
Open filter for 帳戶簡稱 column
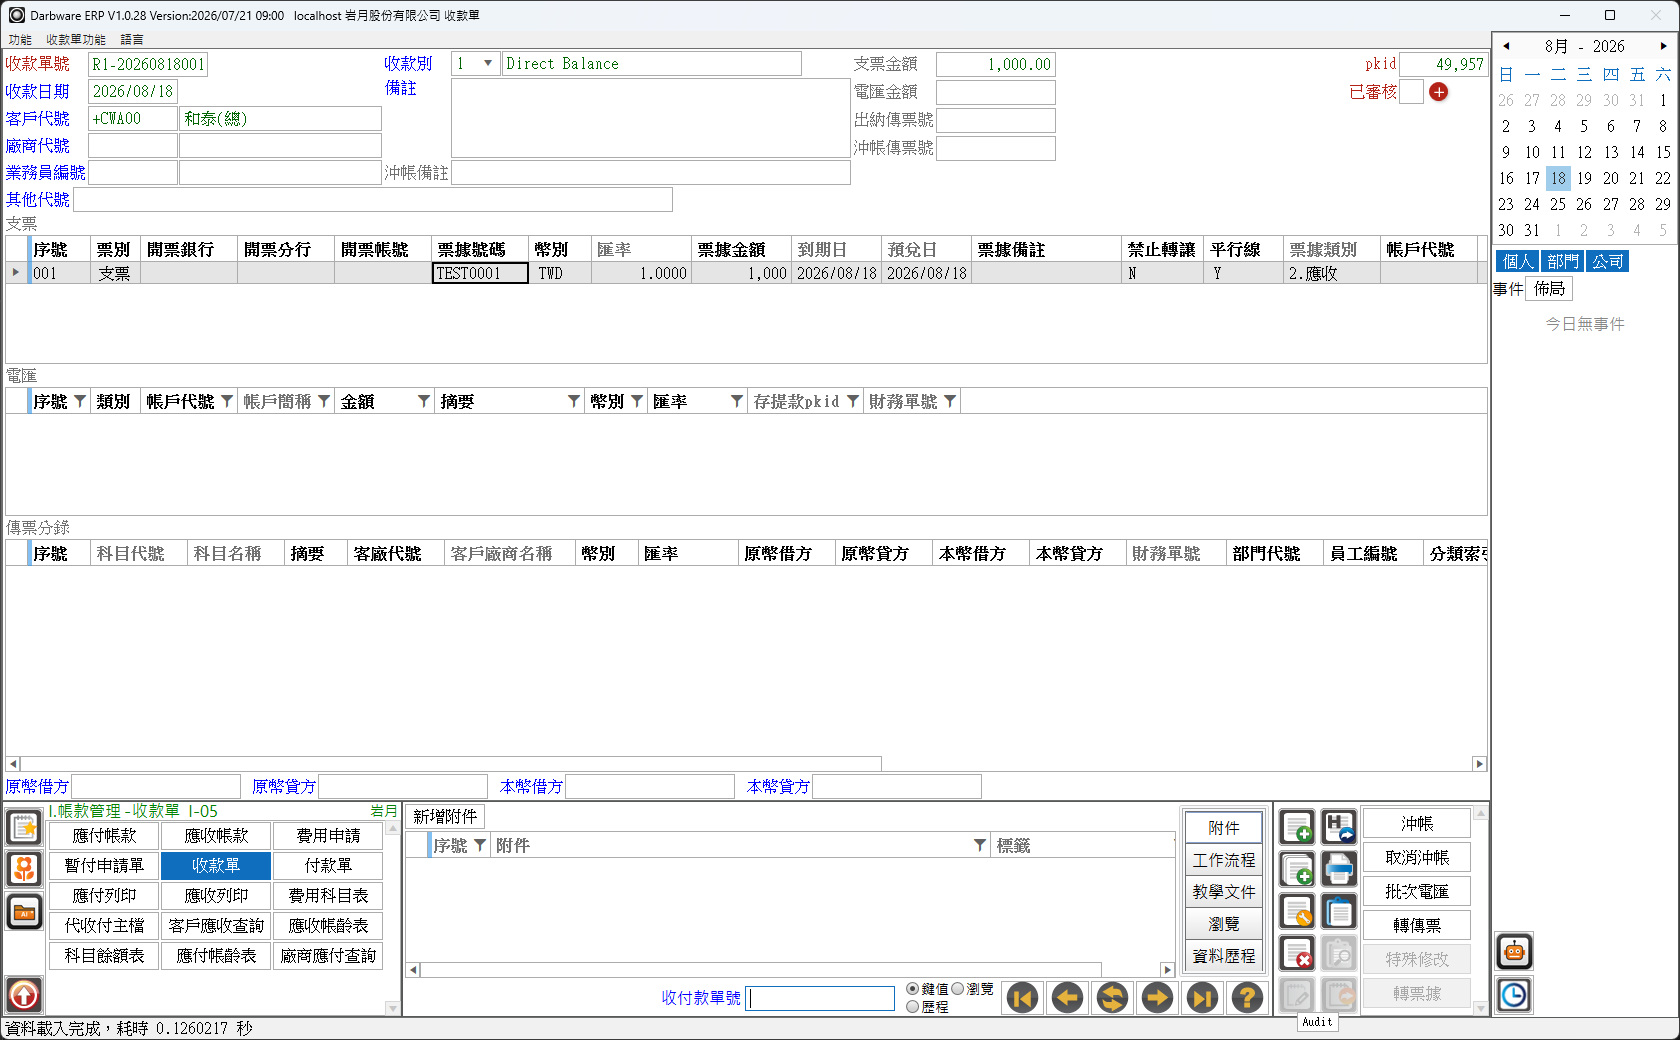(x=324, y=401)
